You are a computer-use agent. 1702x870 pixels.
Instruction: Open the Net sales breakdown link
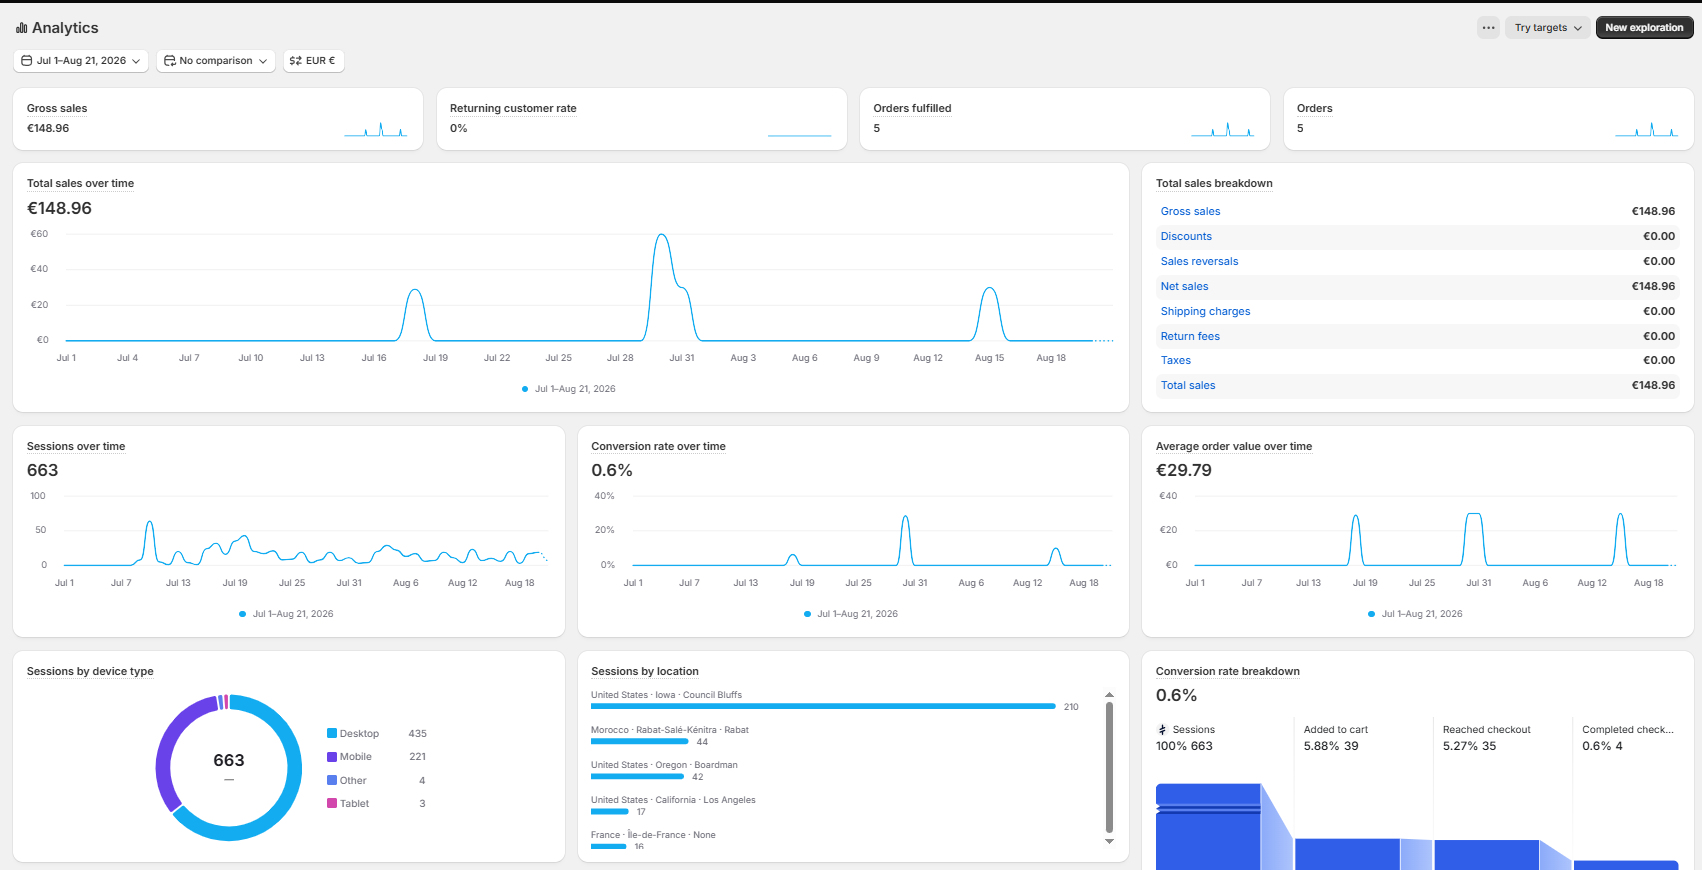(1184, 287)
